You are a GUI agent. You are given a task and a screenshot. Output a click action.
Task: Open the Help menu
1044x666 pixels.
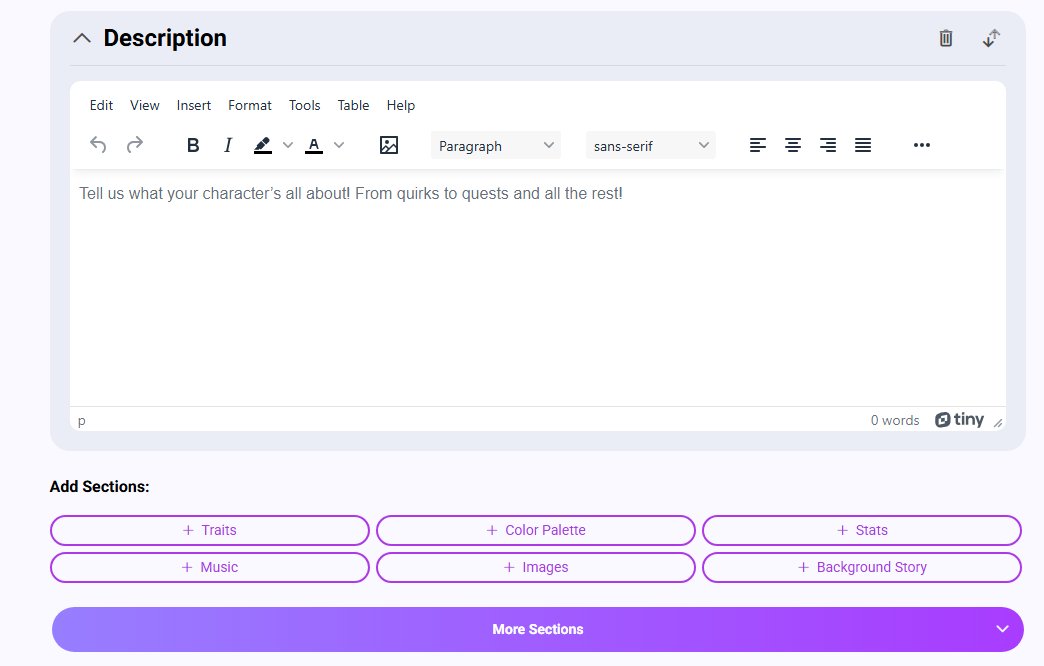401,105
